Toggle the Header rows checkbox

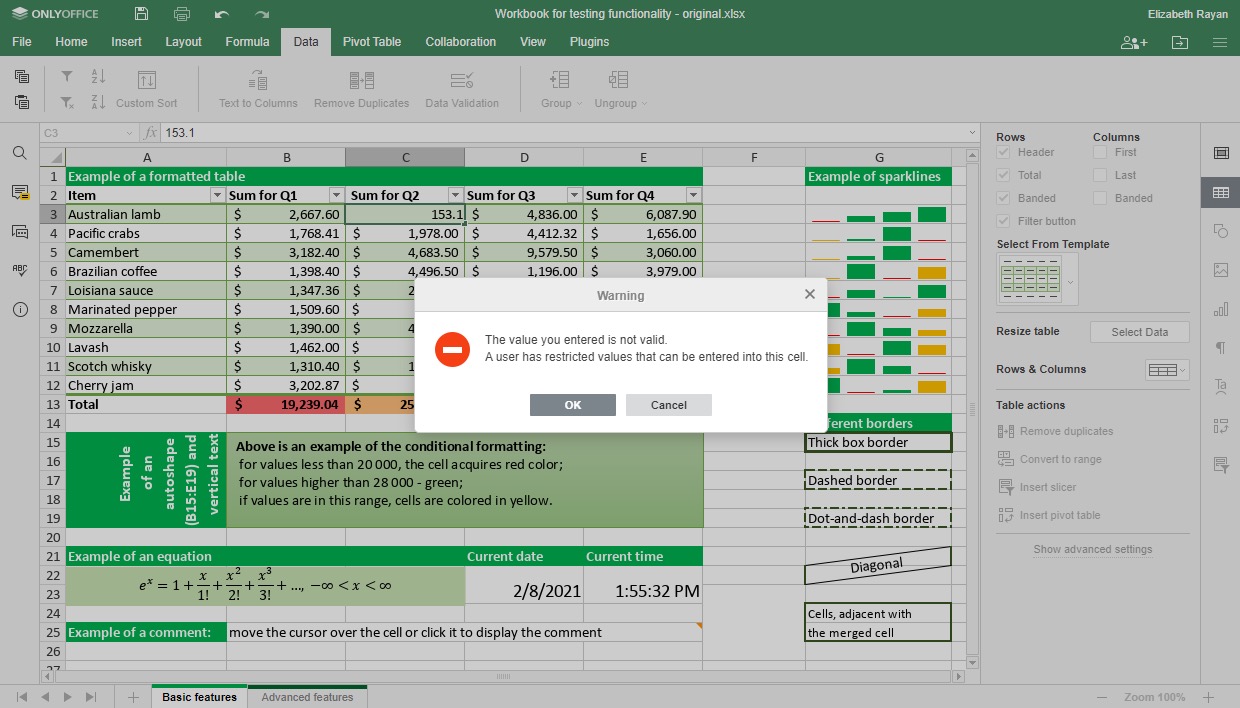(1003, 152)
